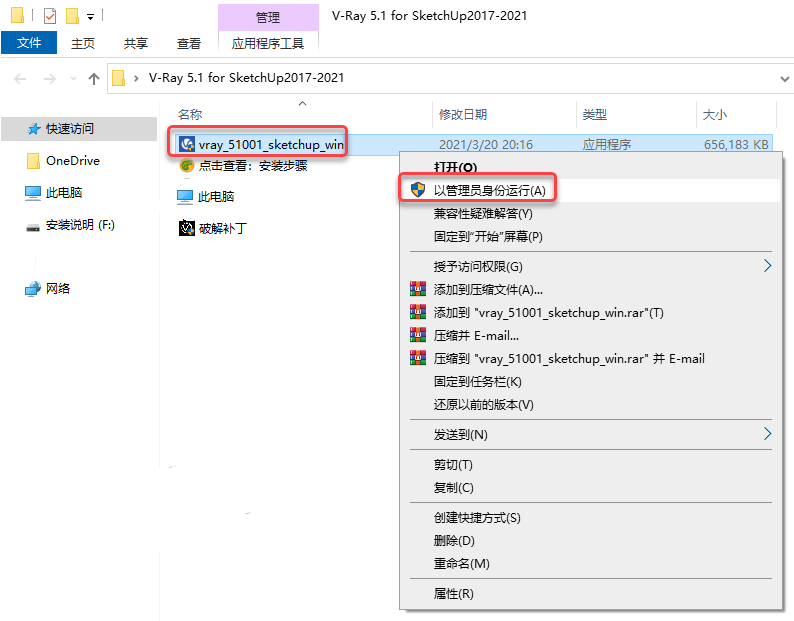Viewport: 794px width, 621px height.
Task: Click the folder icon in the title bar
Action: (17, 16)
